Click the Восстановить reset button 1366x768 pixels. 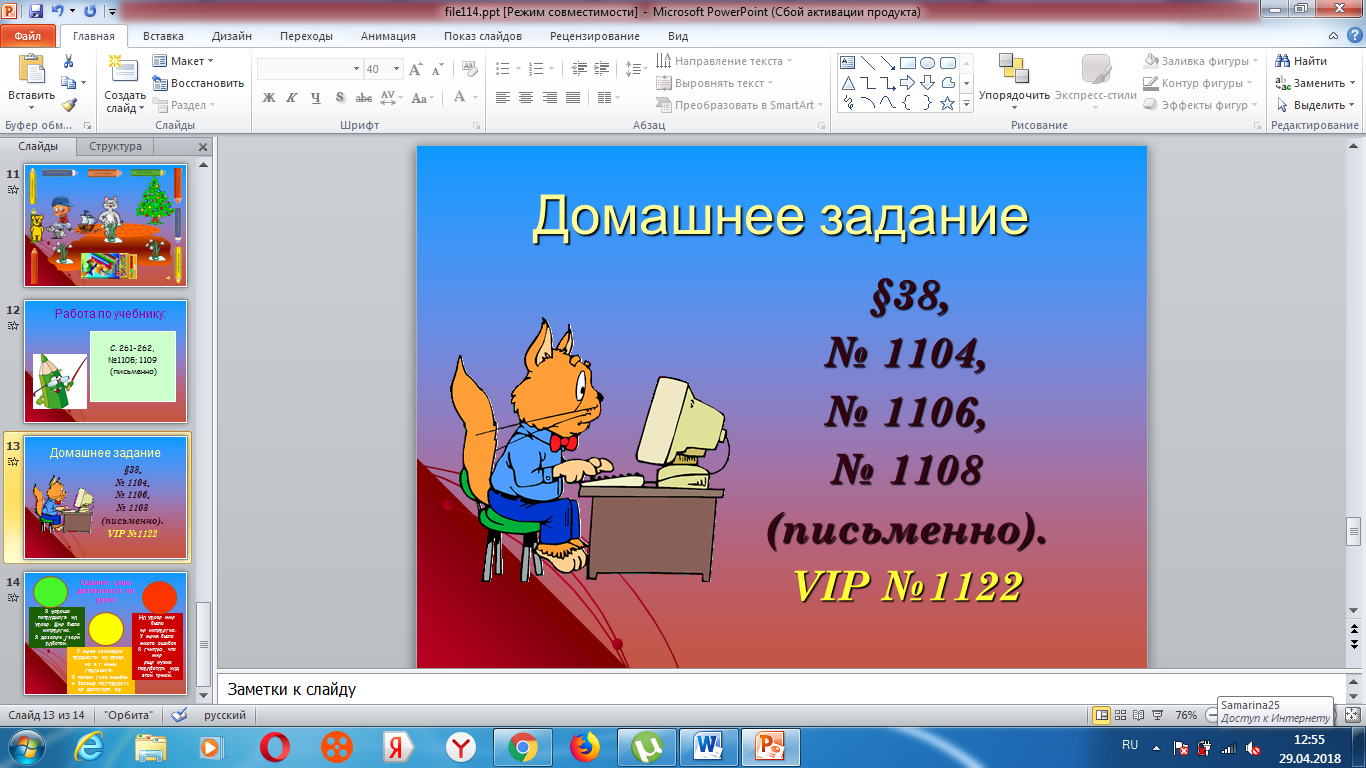click(198, 83)
